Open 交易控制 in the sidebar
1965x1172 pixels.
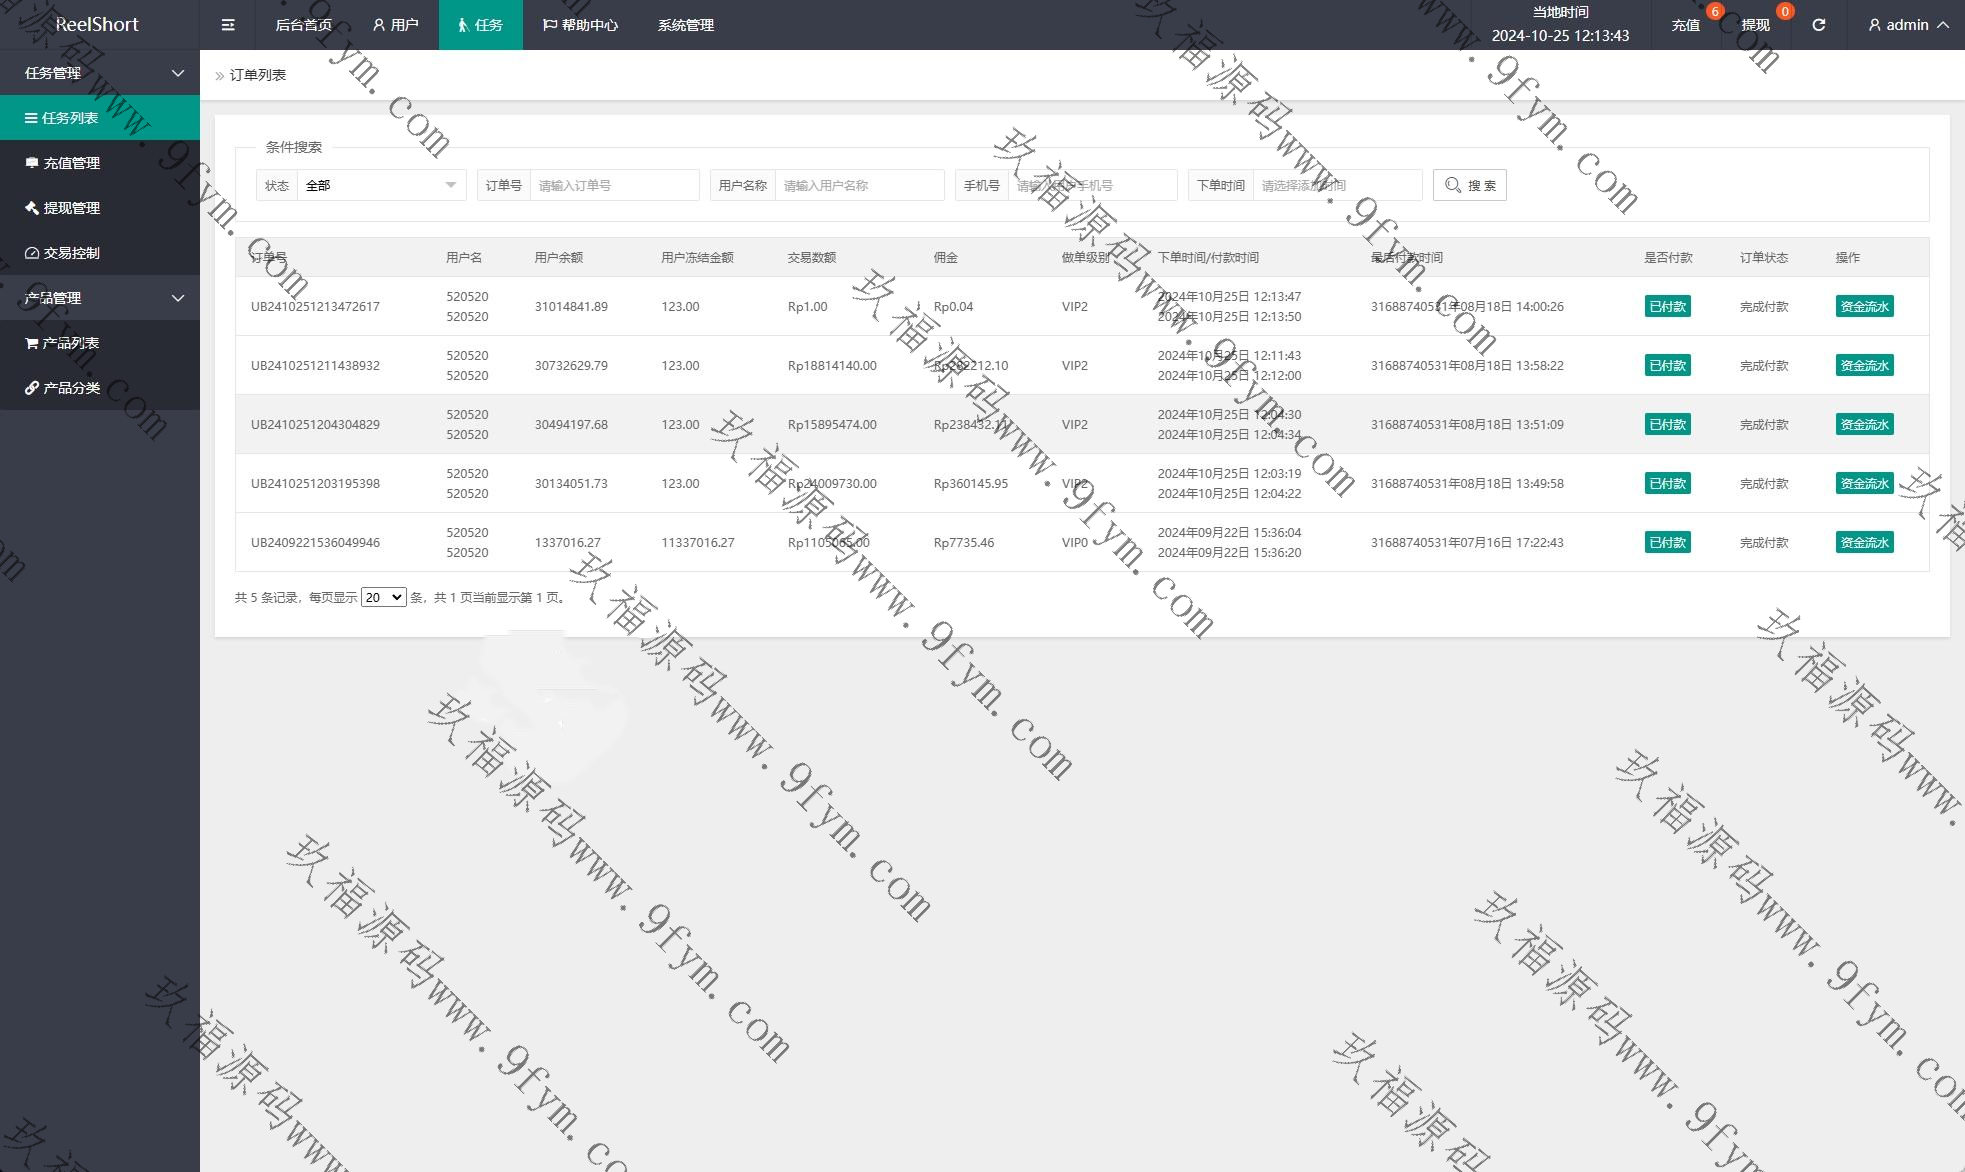(71, 253)
